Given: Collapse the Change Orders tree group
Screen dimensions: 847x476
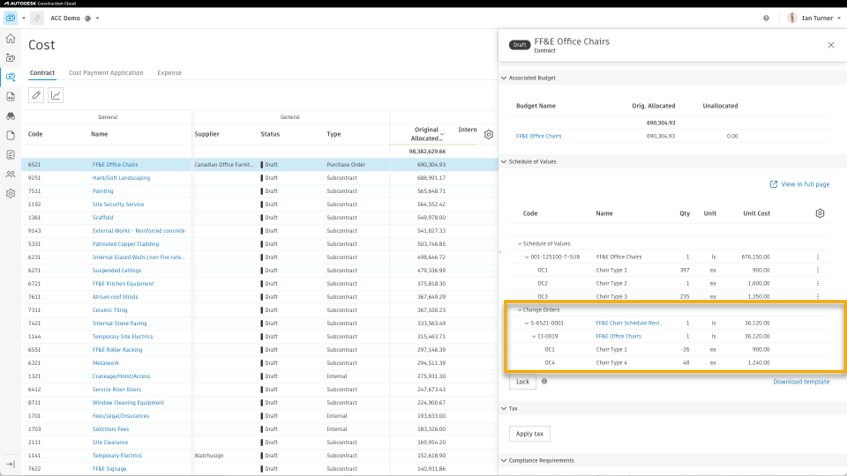Looking at the screenshot, I should (x=520, y=310).
